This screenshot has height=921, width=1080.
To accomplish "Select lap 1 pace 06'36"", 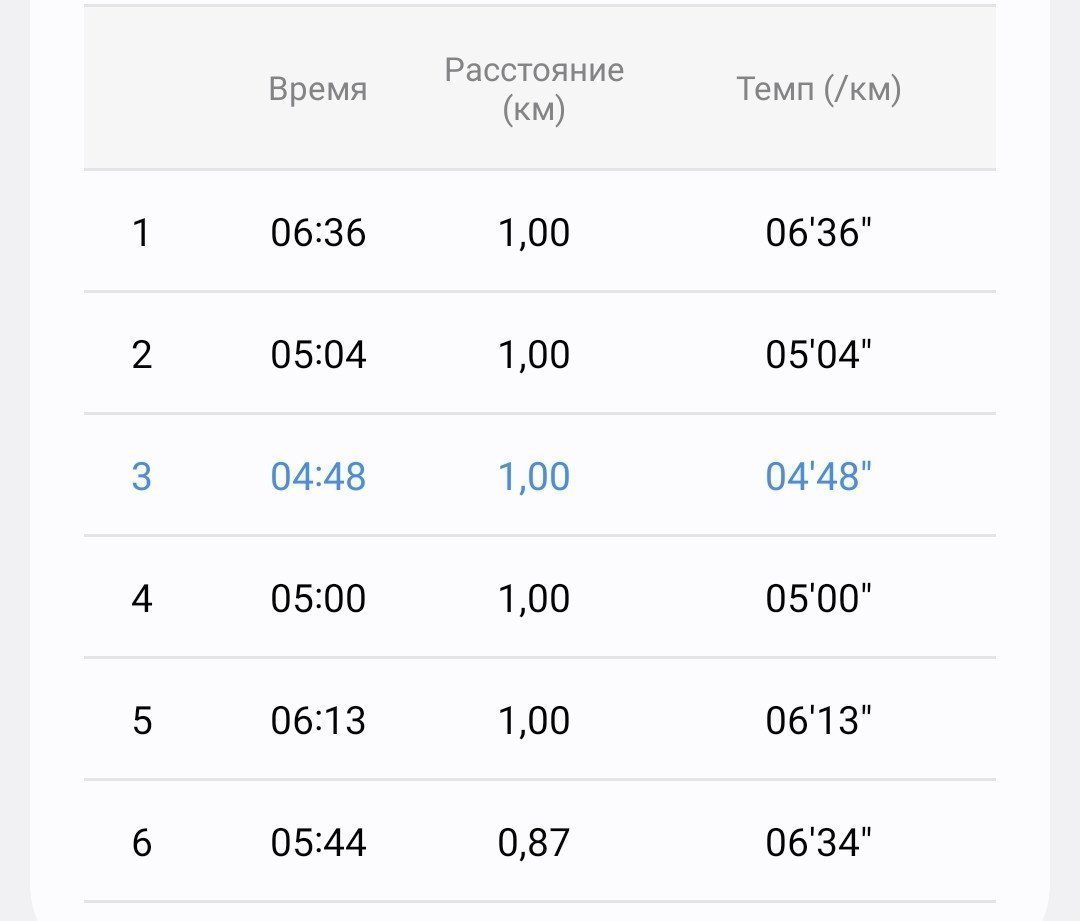I will [818, 232].
